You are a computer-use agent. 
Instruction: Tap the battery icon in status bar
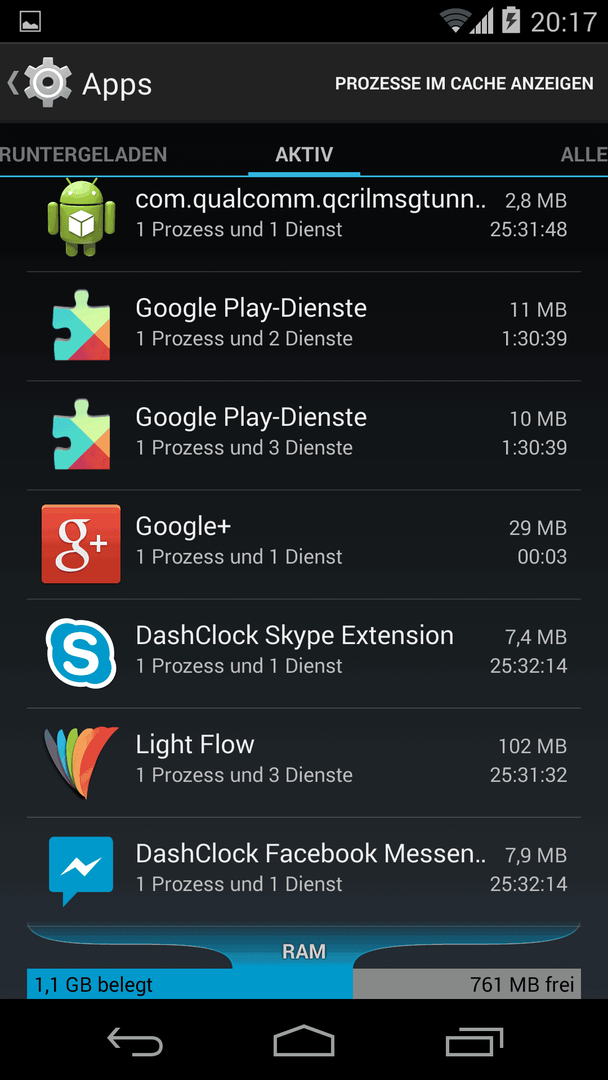(510, 21)
